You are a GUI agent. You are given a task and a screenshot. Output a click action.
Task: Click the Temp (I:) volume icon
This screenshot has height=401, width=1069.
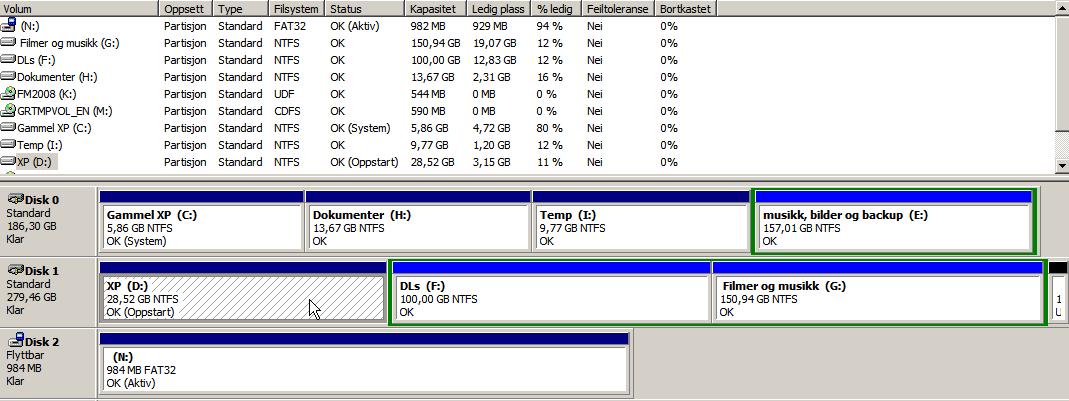tap(8, 145)
